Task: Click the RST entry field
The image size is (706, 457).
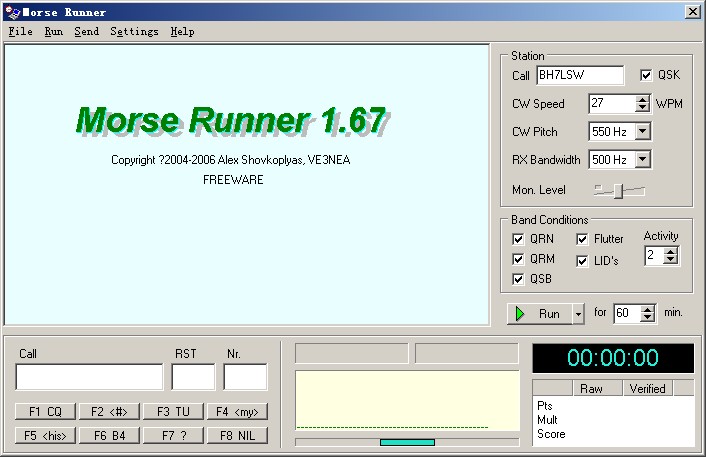Action: point(193,377)
